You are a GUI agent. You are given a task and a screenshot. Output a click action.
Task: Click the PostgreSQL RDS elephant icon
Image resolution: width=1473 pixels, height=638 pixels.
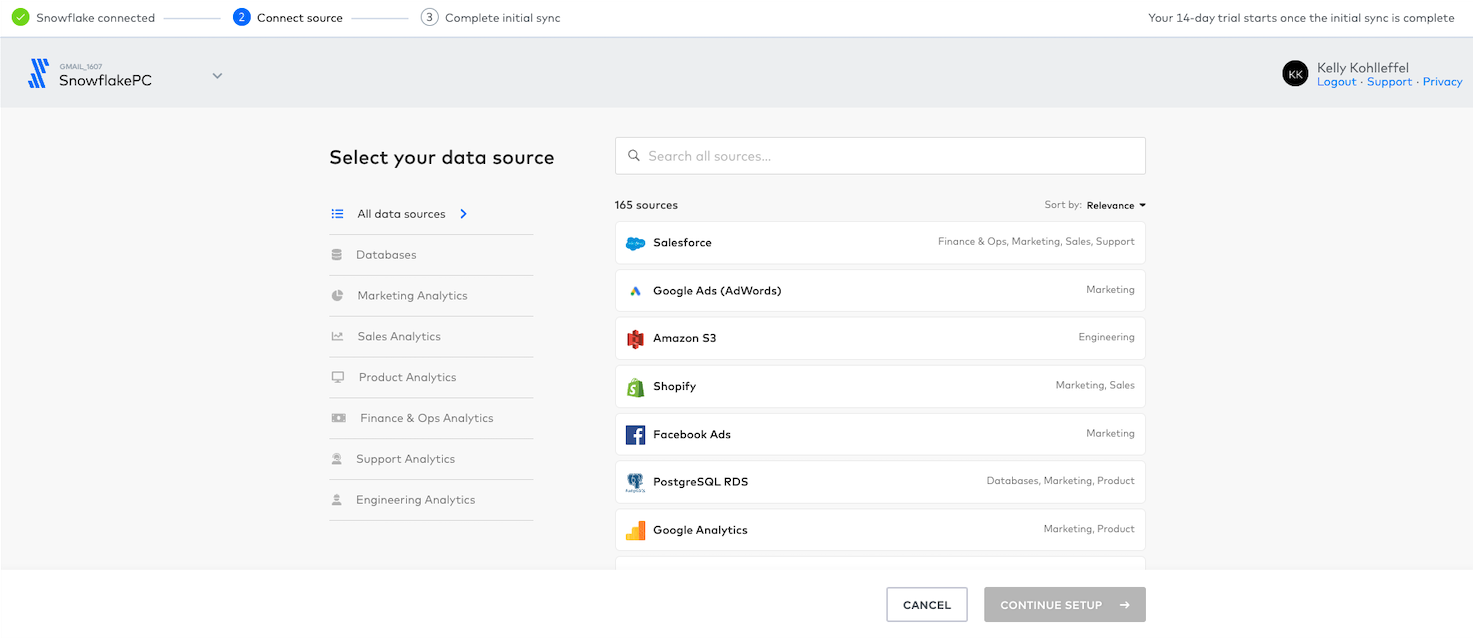pyautogui.click(x=635, y=482)
